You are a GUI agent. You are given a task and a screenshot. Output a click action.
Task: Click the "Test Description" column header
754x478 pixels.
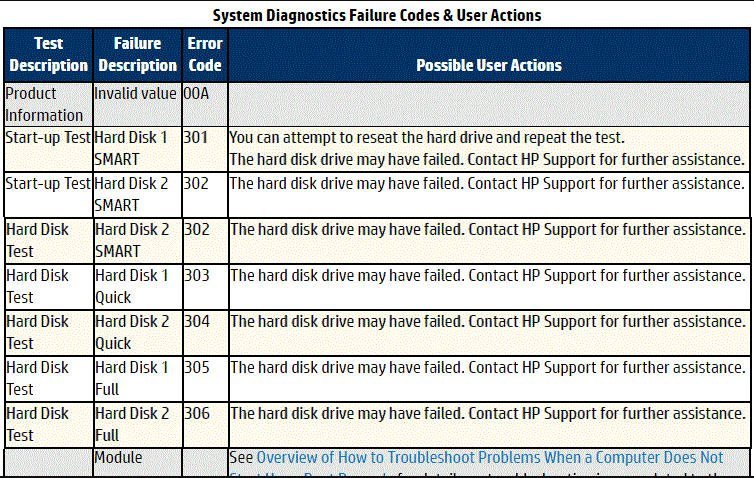tap(48, 54)
